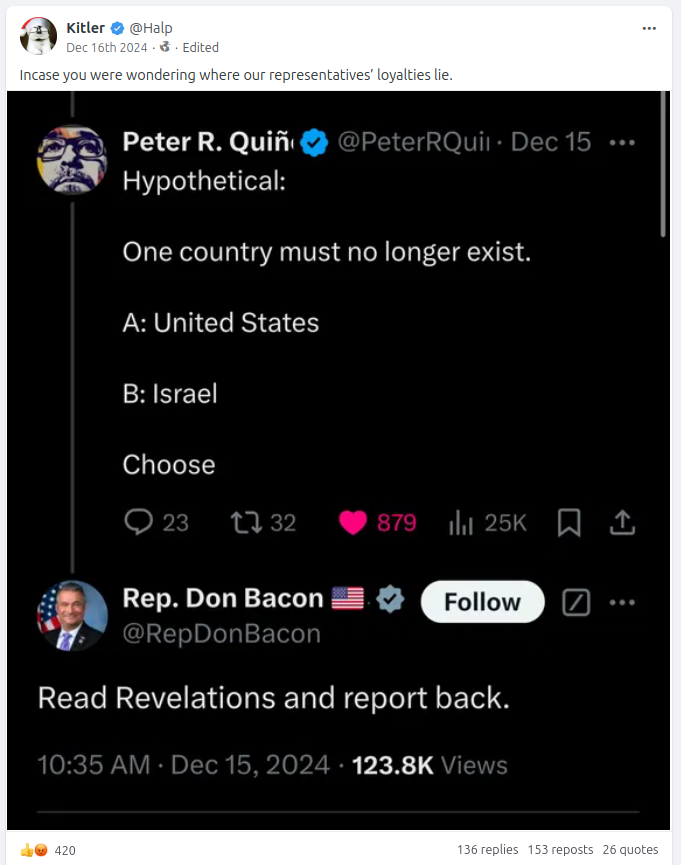The height and width of the screenshot is (865, 681).
Task: Toggle the pink heart like icon
Action: (353, 521)
